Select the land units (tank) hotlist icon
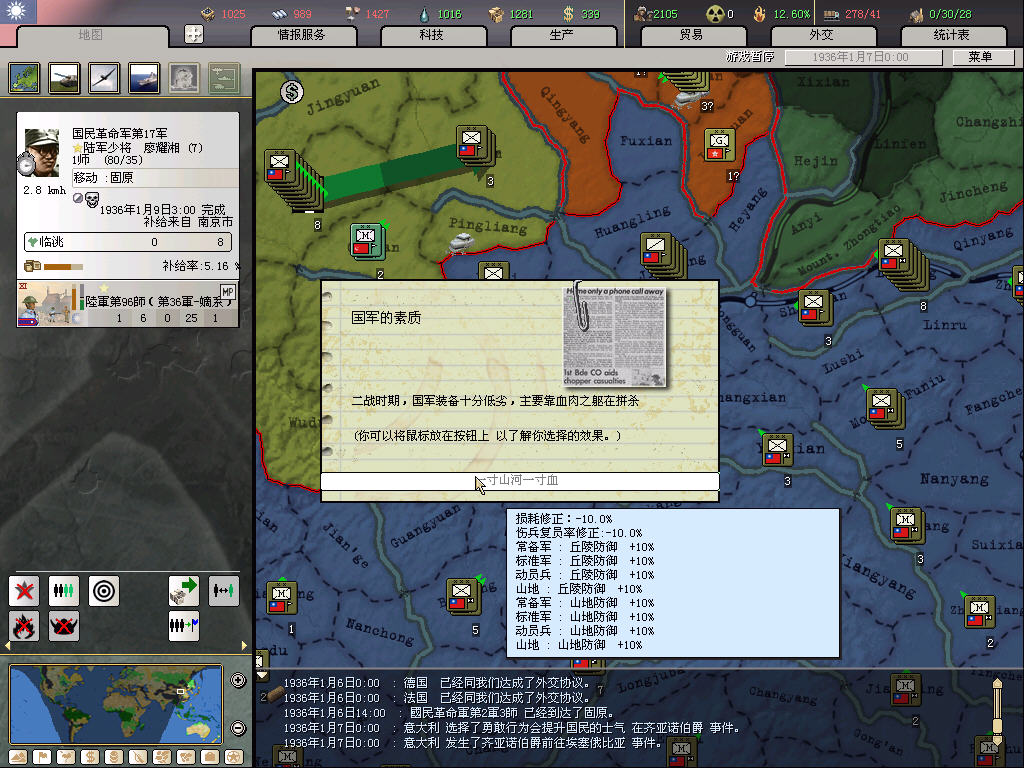This screenshot has height=768, width=1024. tap(64, 78)
